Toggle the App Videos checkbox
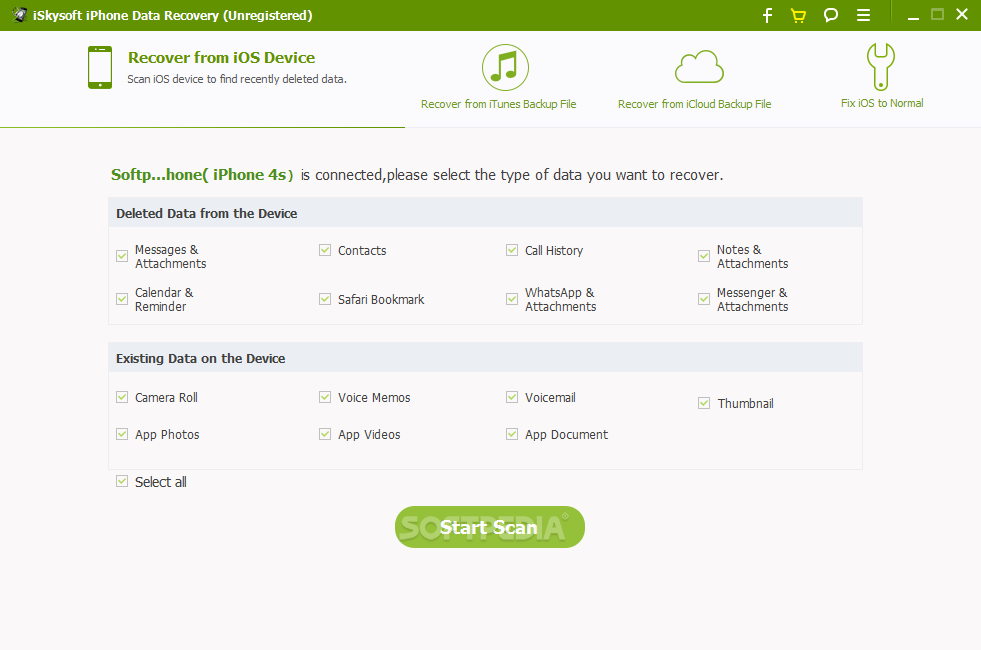 point(325,434)
